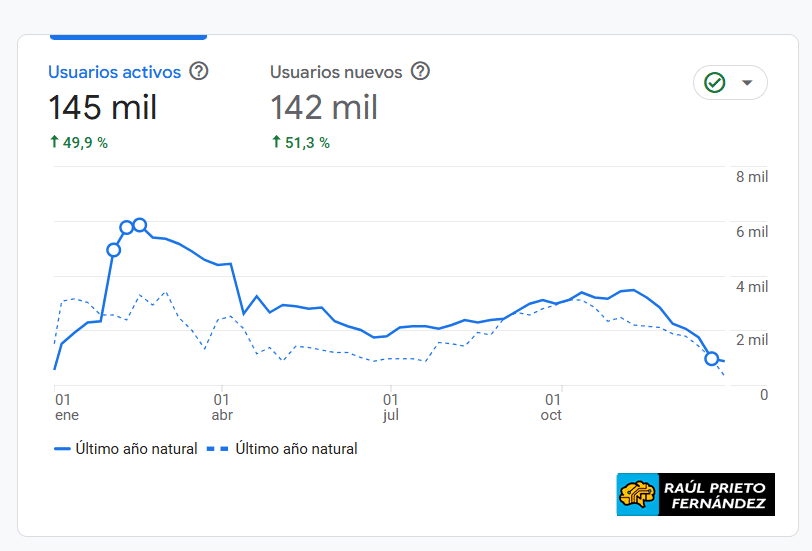Screen dimensions: 812x551
Task: Toggle the dashed 'Último año natural' legend label
Action: click(x=296, y=449)
